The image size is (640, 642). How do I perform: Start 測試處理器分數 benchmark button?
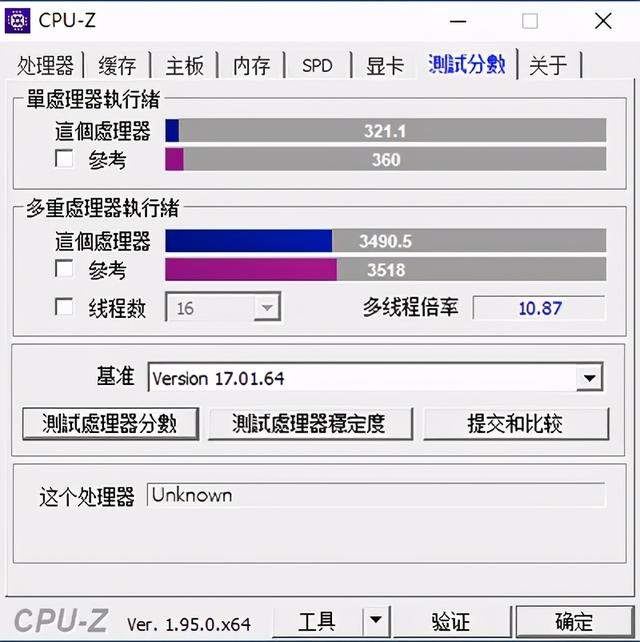111,424
